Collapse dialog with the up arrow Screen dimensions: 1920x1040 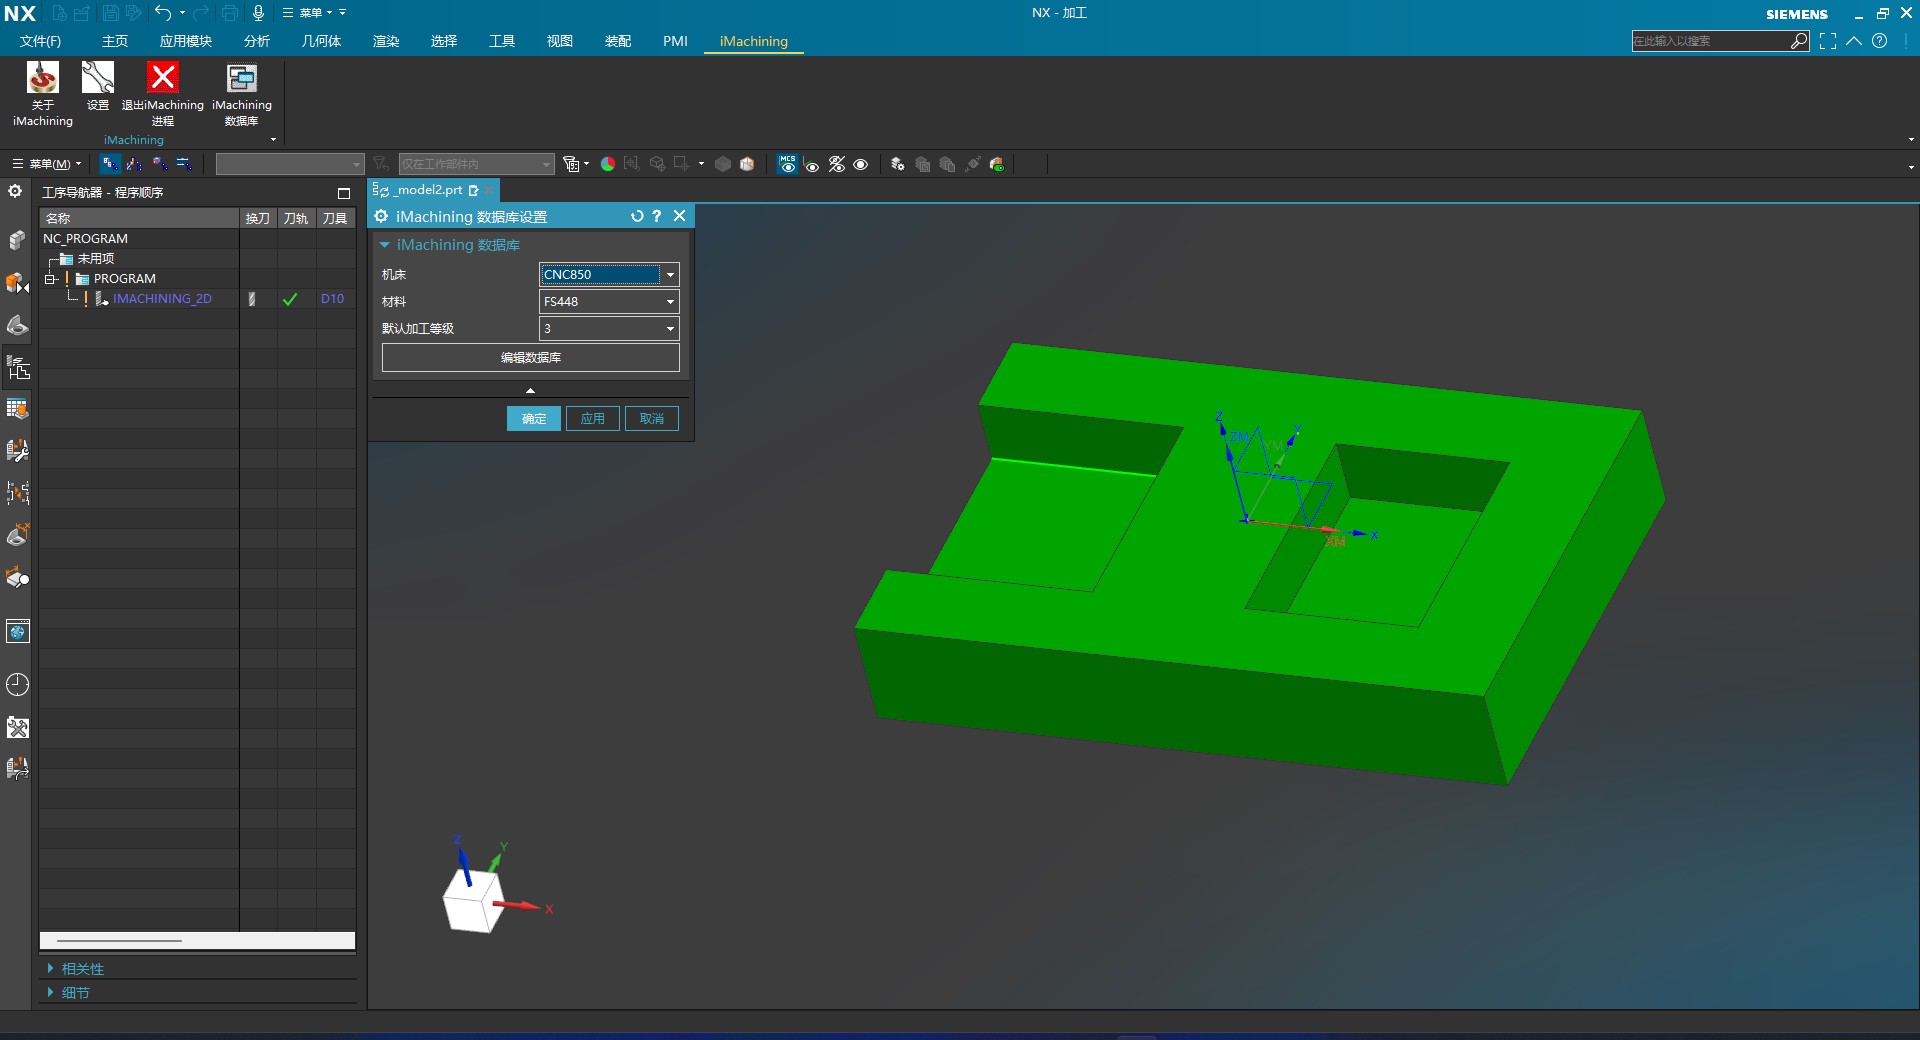530,390
